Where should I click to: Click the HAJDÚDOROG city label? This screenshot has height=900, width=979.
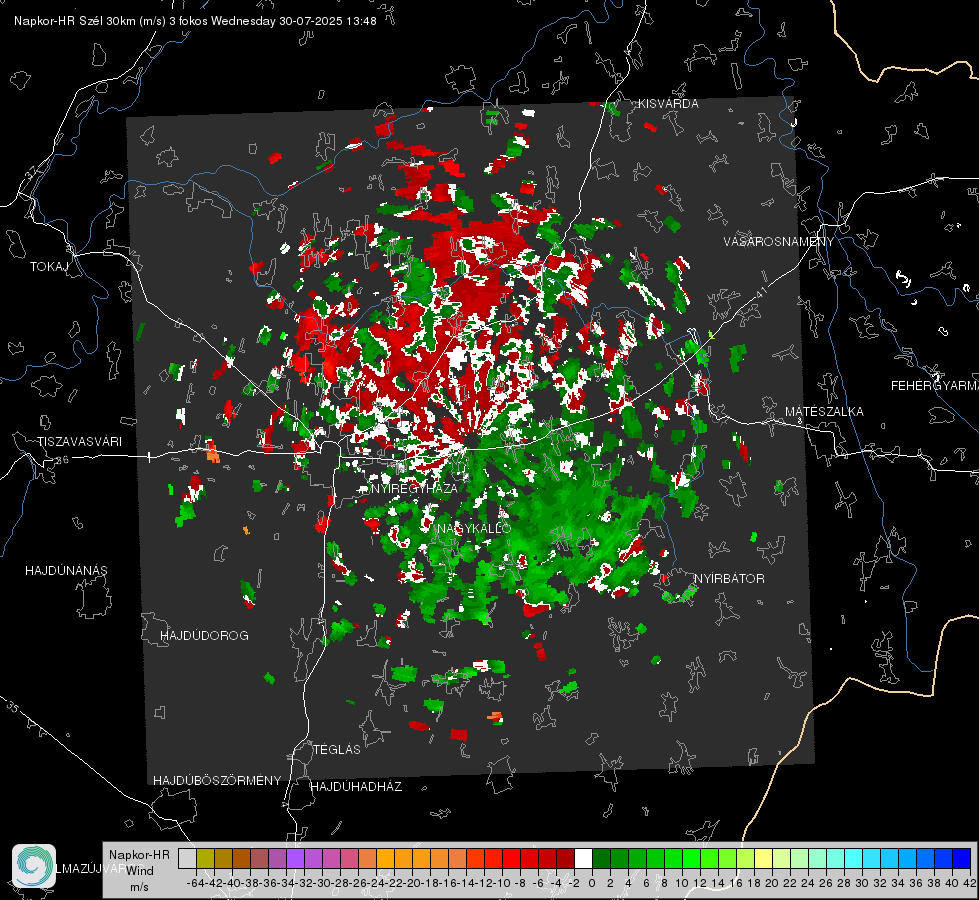[204, 635]
